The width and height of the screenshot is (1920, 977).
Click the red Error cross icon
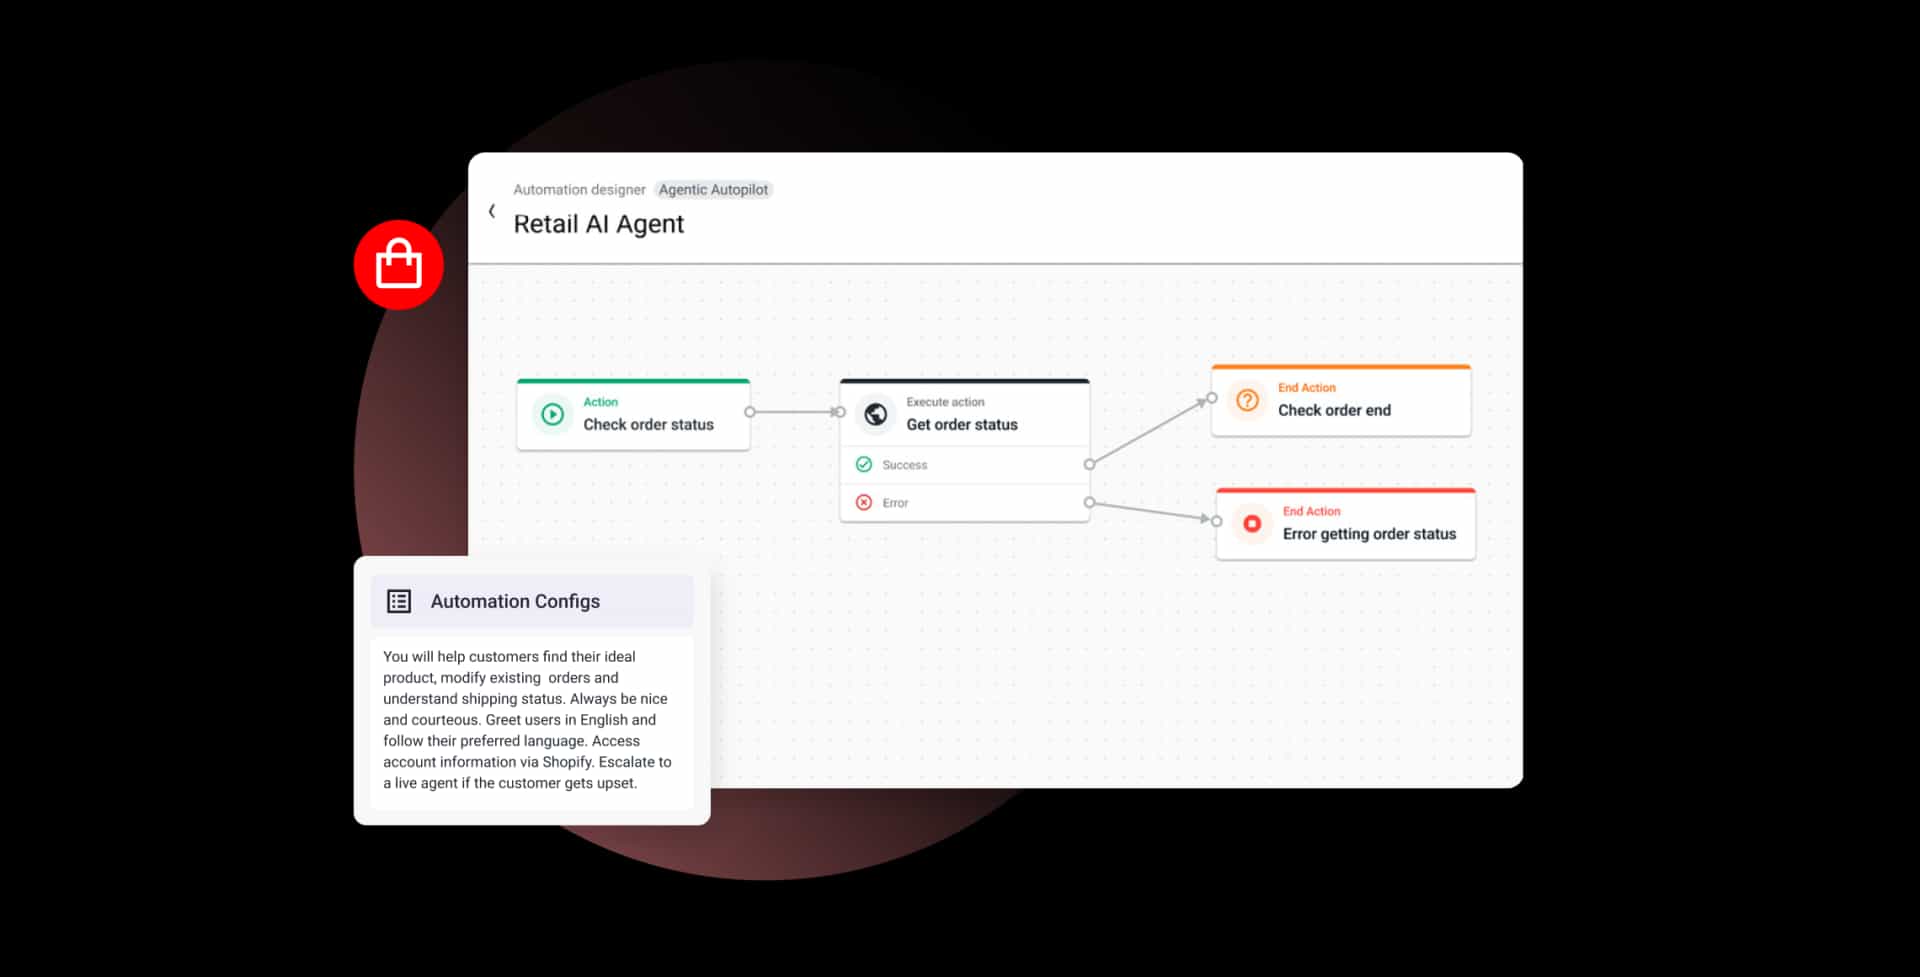click(864, 502)
